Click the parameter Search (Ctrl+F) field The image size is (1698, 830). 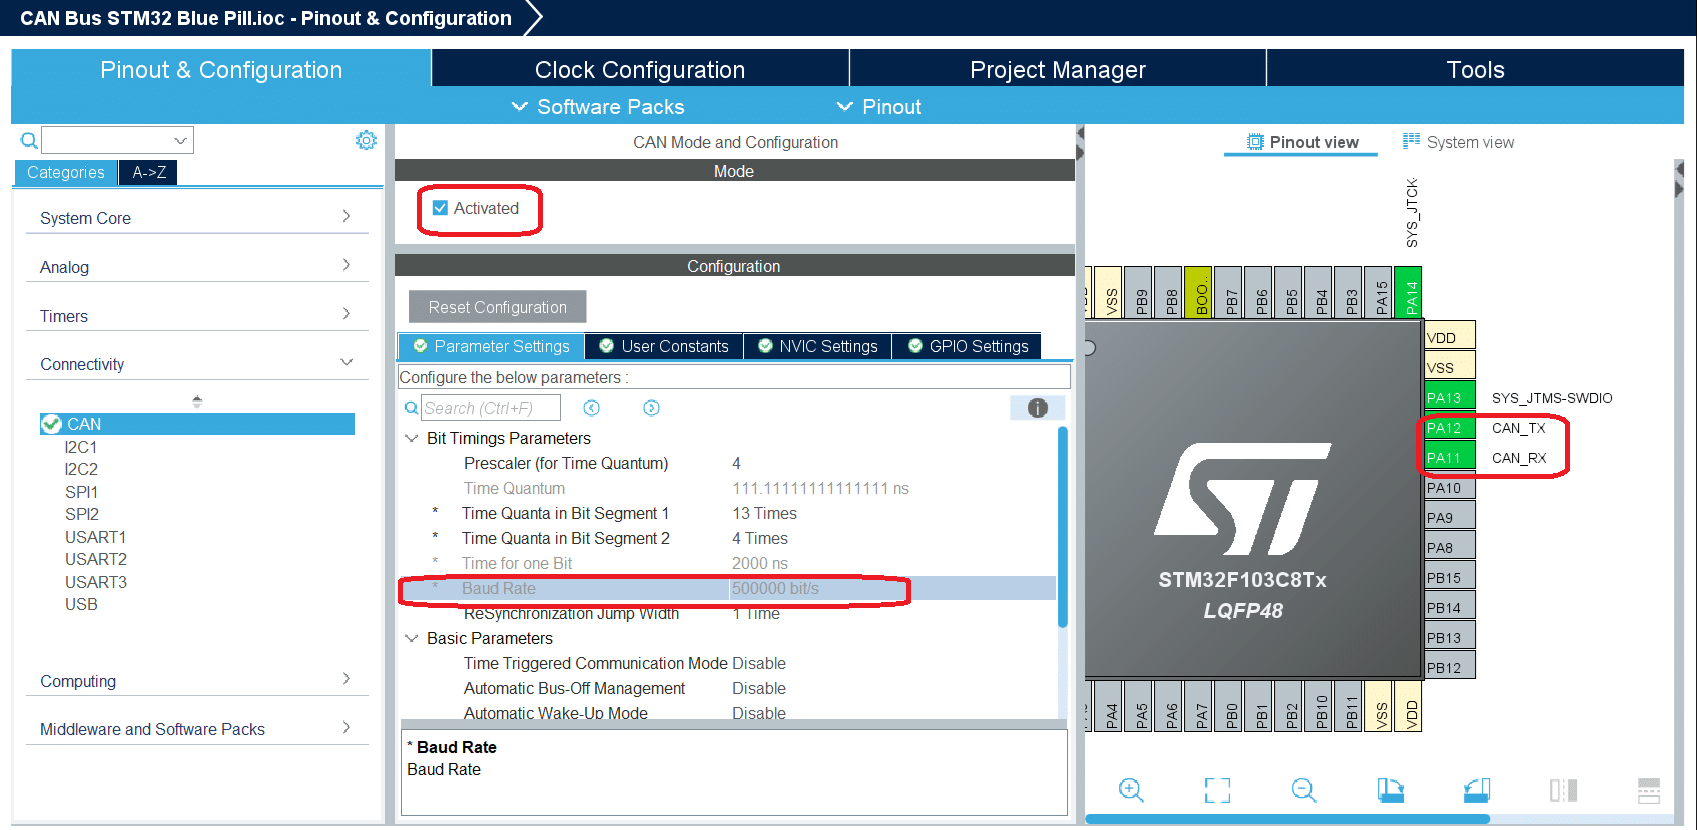click(490, 408)
